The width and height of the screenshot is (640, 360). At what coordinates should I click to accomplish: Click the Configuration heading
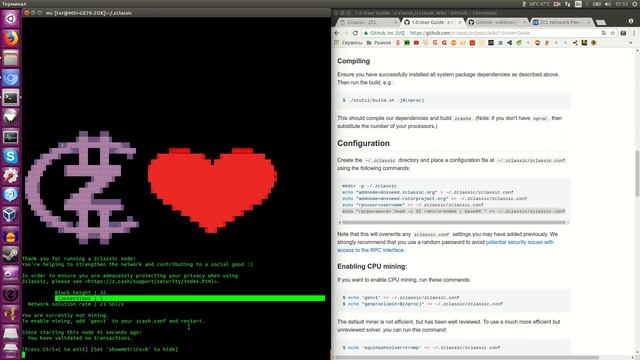[363, 143]
